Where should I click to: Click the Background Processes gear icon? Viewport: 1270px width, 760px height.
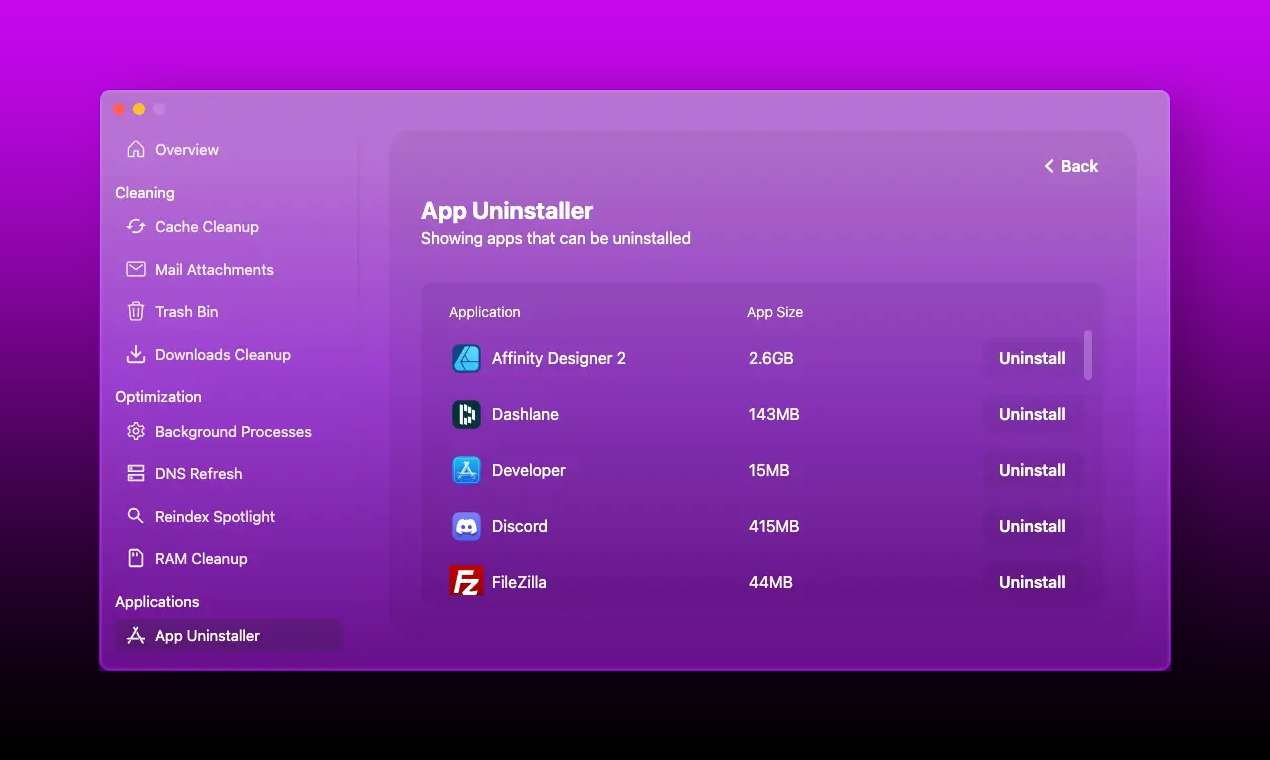click(136, 432)
